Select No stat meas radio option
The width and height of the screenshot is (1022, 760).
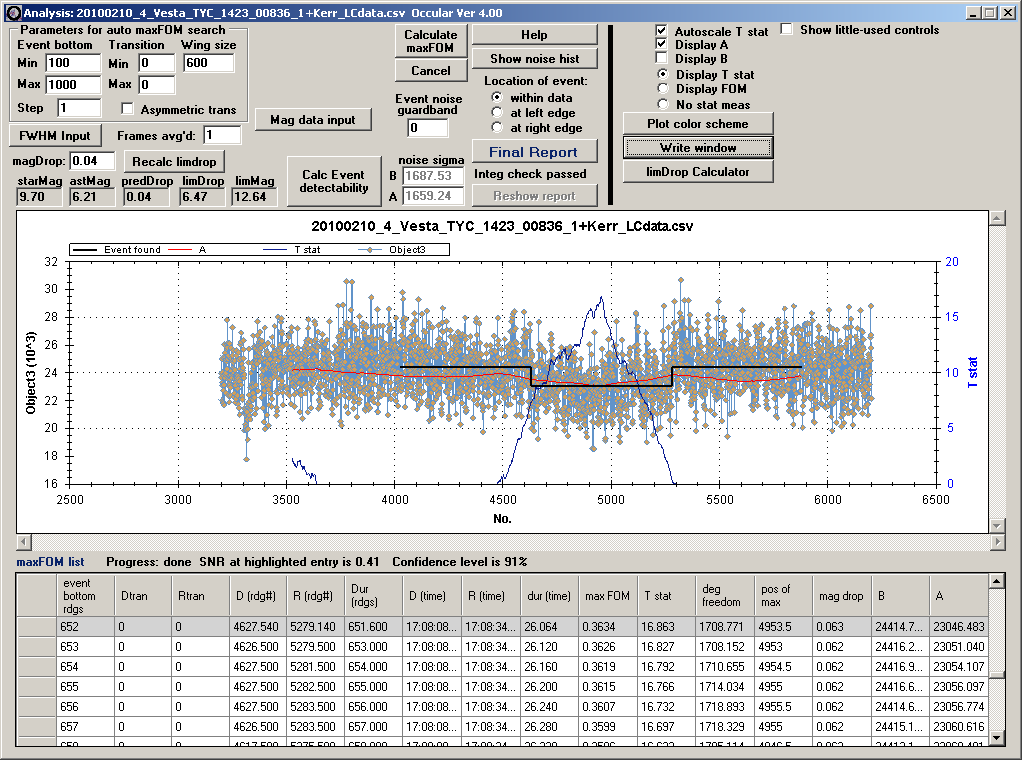point(663,104)
